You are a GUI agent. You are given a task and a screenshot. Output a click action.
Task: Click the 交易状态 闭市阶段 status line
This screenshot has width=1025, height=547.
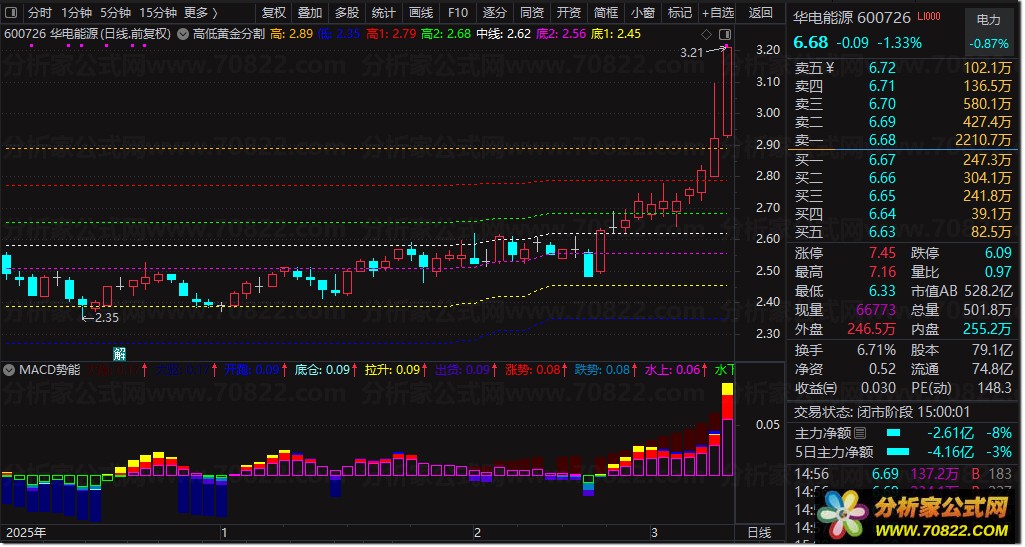(x=882, y=412)
